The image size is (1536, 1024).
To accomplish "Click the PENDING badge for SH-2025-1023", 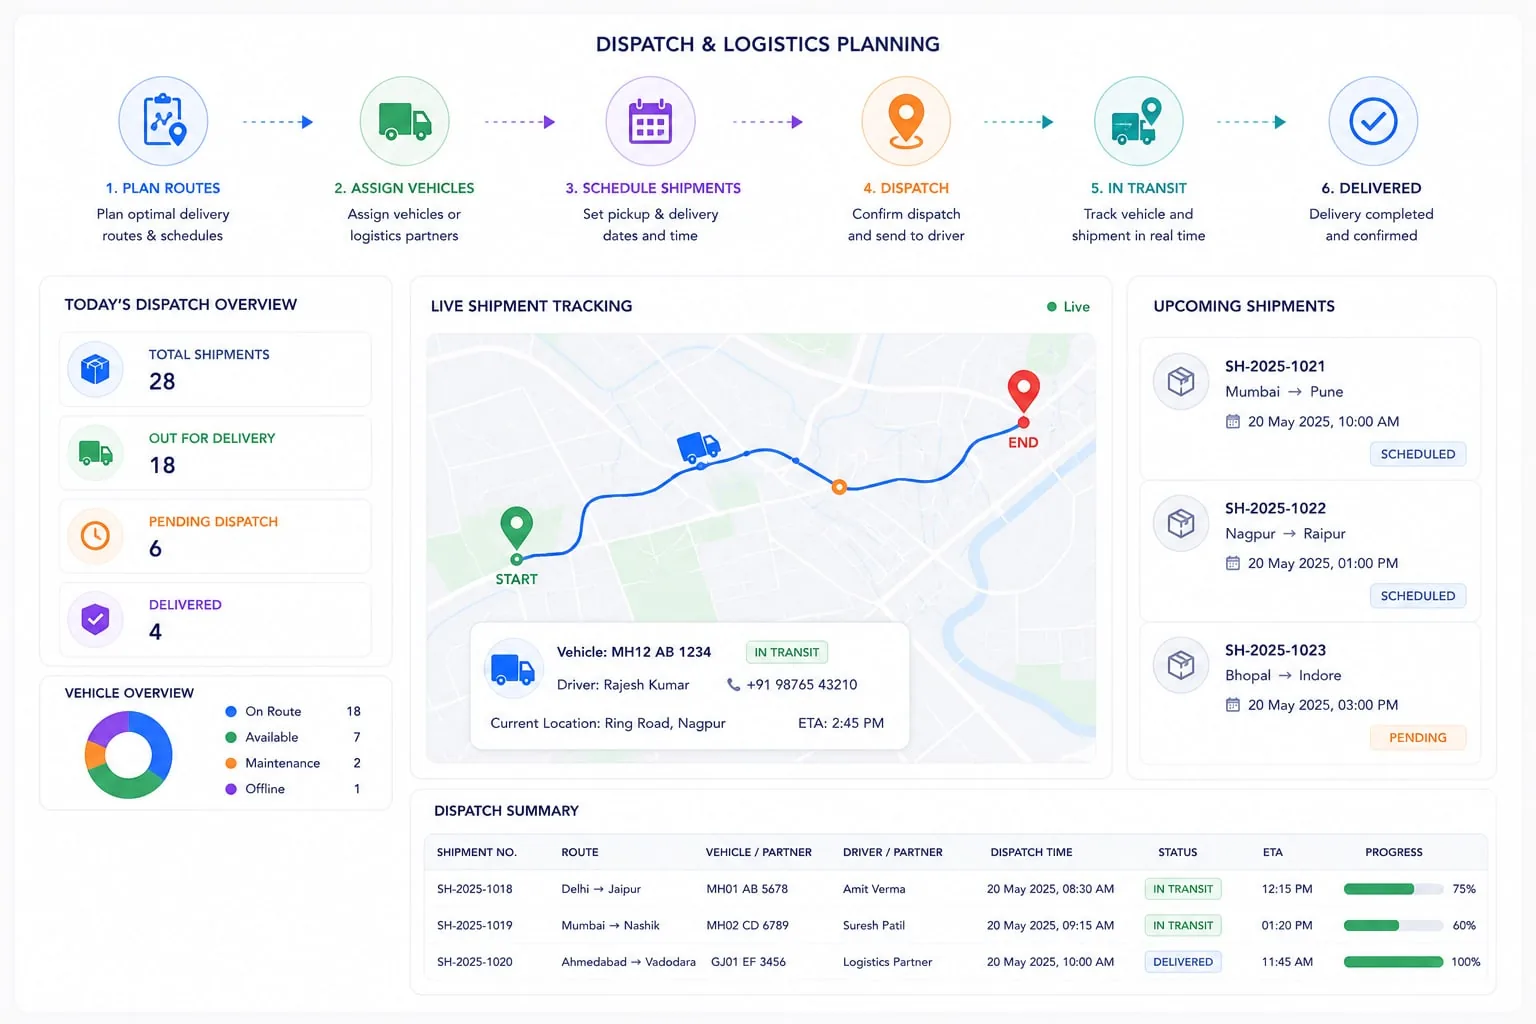I will point(1418,738).
